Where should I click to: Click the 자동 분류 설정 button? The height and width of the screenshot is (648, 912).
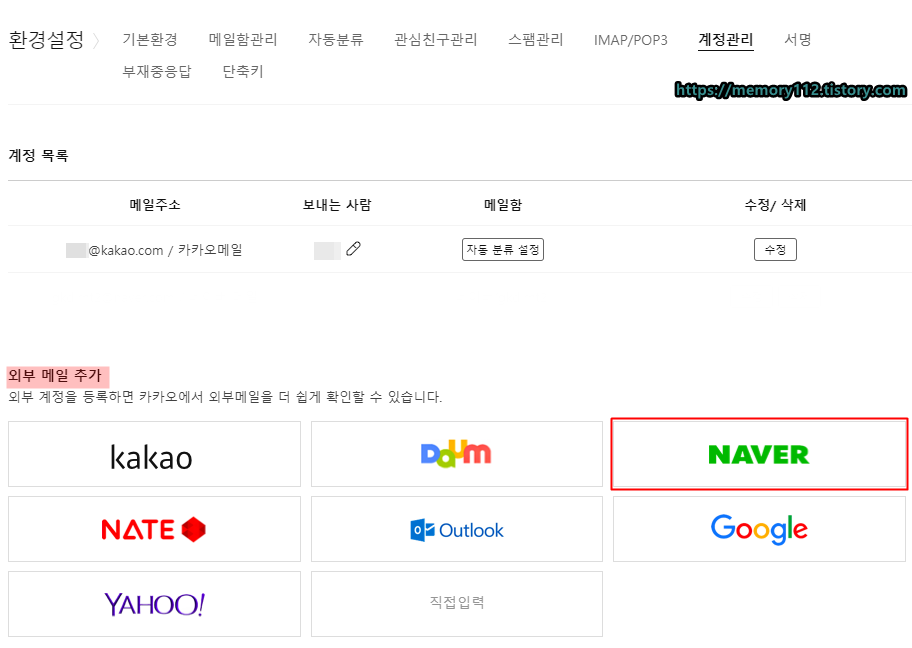tap(503, 250)
